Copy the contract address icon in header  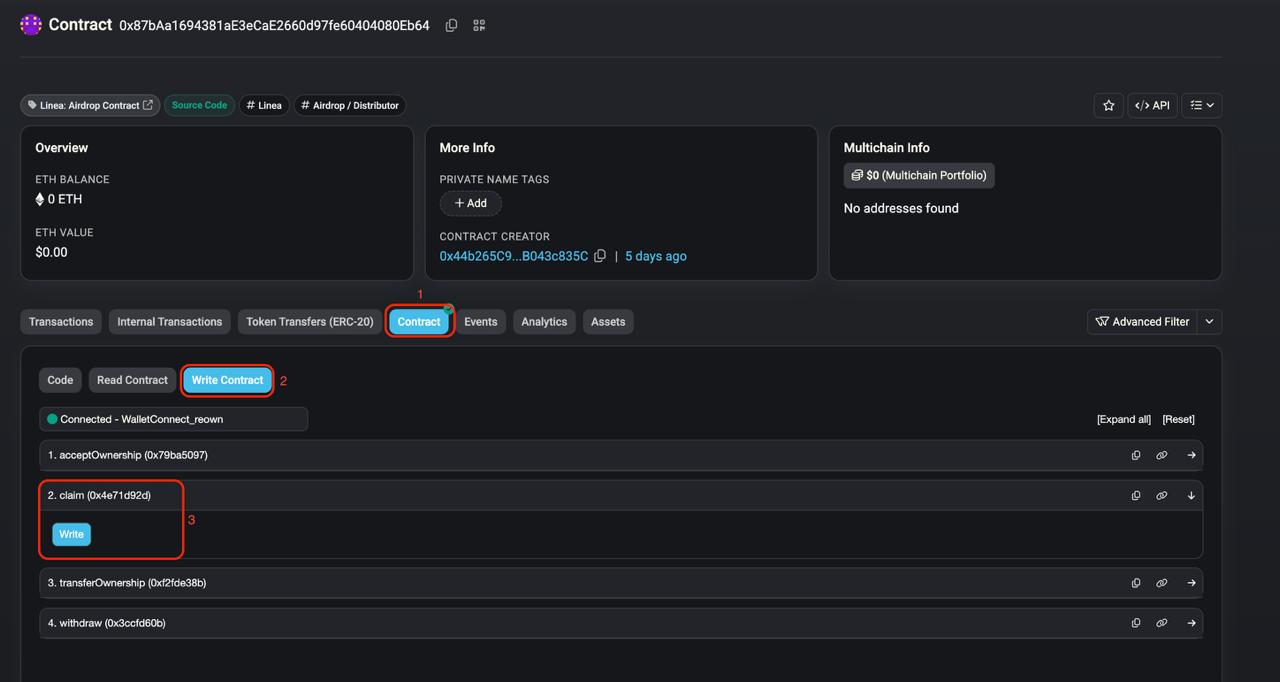pyautogui.click(x=451, y=25)
